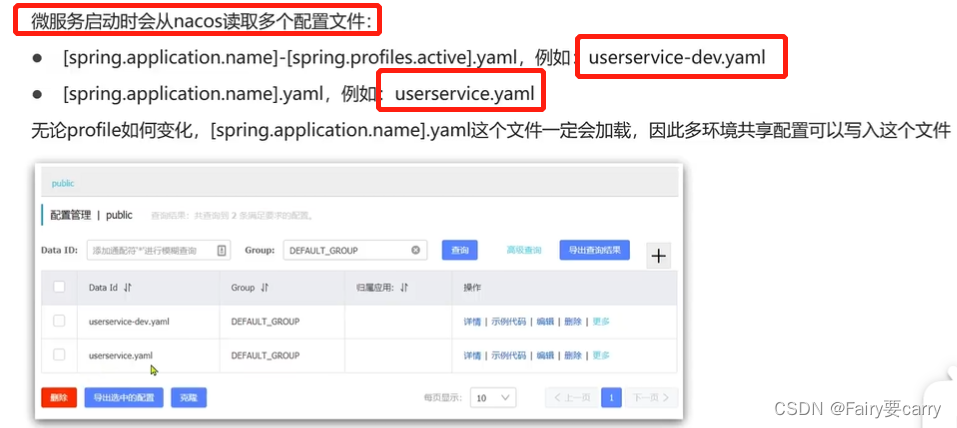Tick the select-all header checkbox
This screenshot has width=957, height=428.
click(59, 287)
